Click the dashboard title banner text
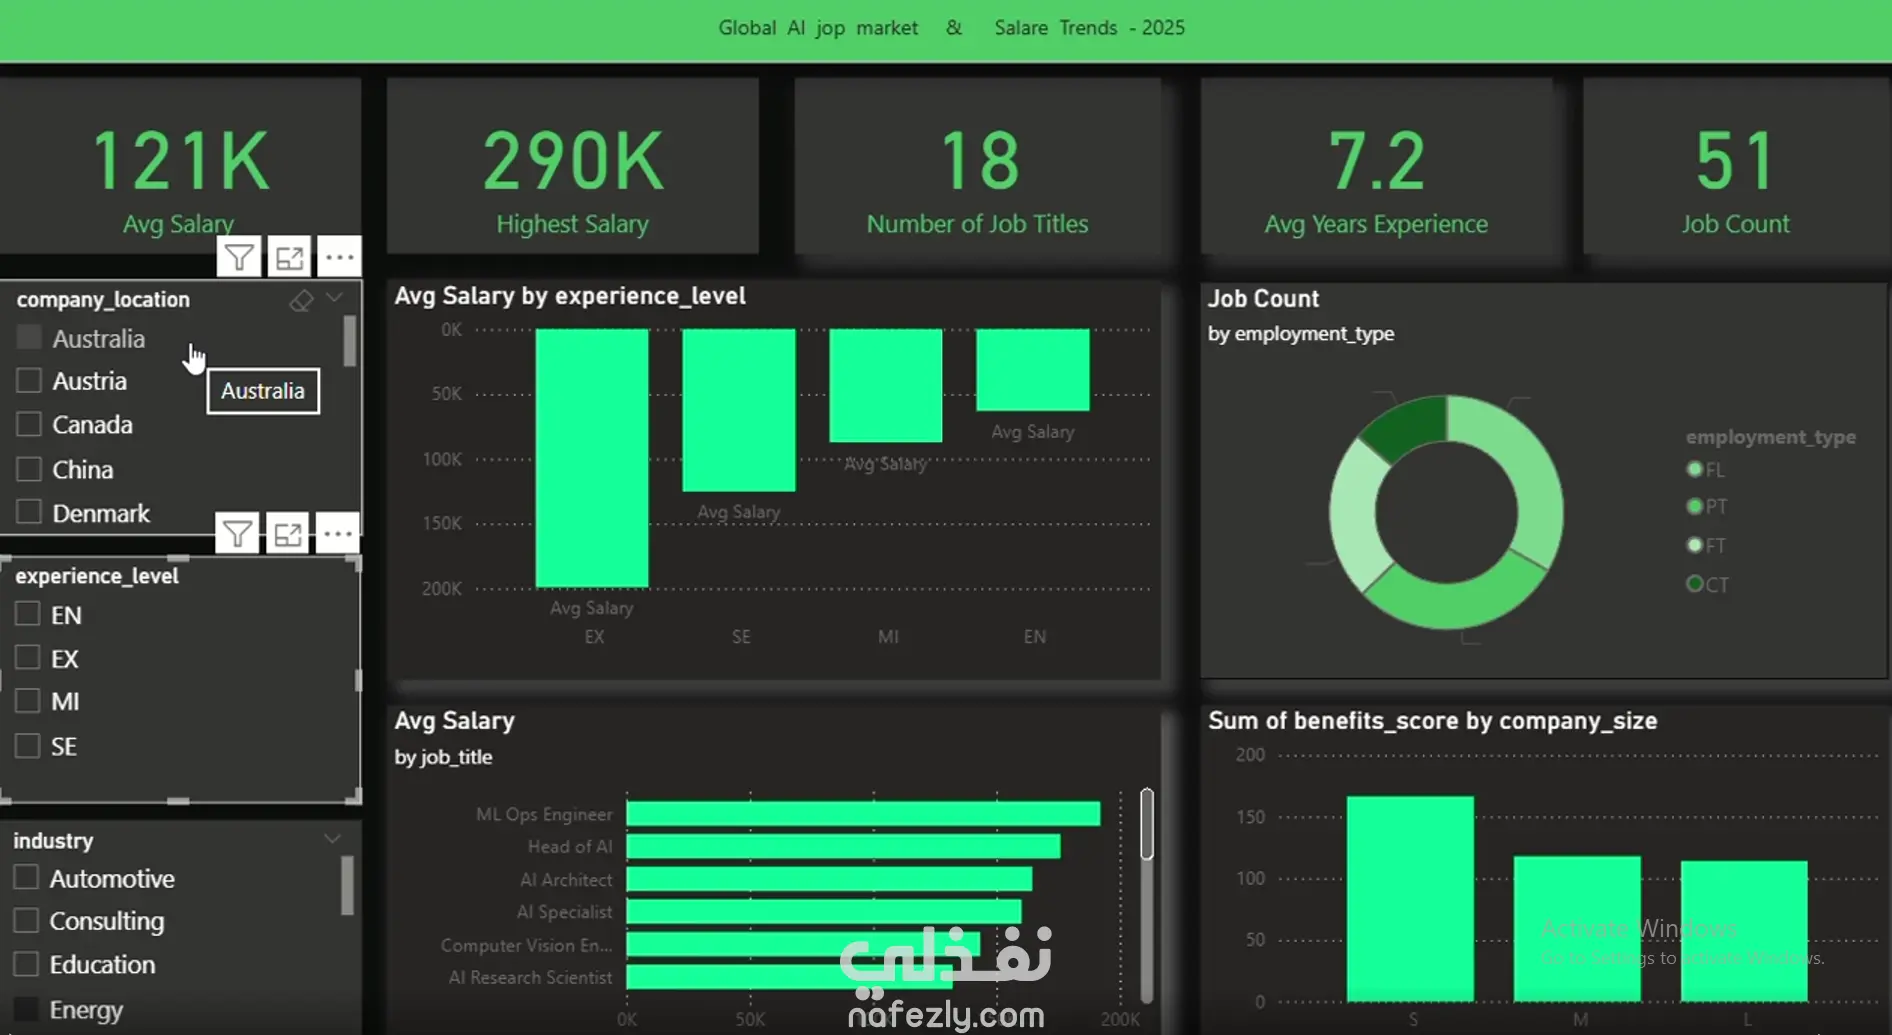 pos(951,28)
